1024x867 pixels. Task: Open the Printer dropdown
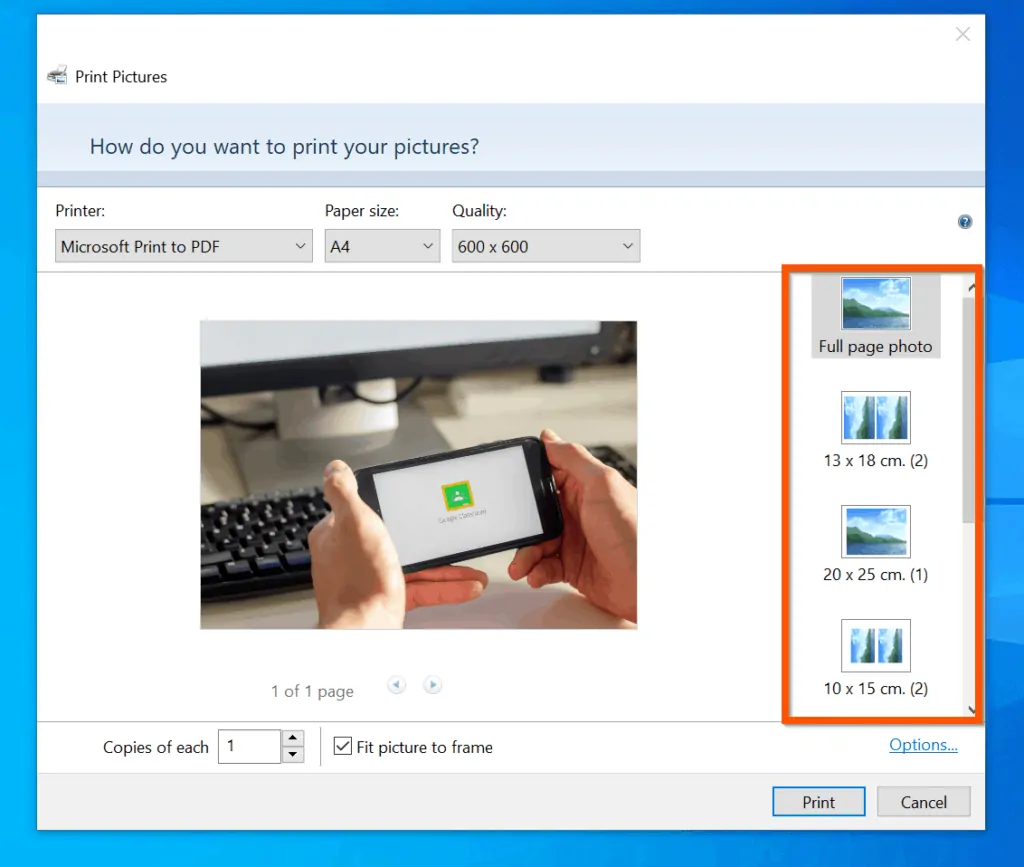point(184,246)
